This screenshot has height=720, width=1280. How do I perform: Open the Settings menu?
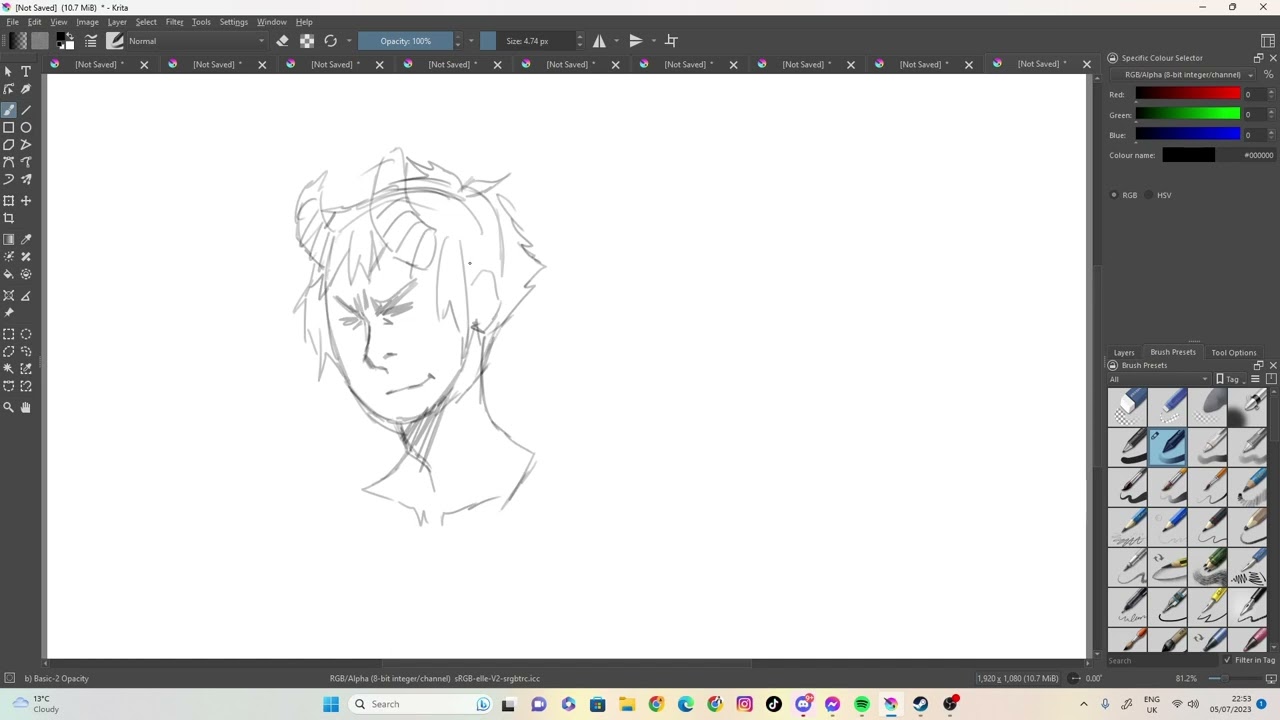(x=233, y=22)
